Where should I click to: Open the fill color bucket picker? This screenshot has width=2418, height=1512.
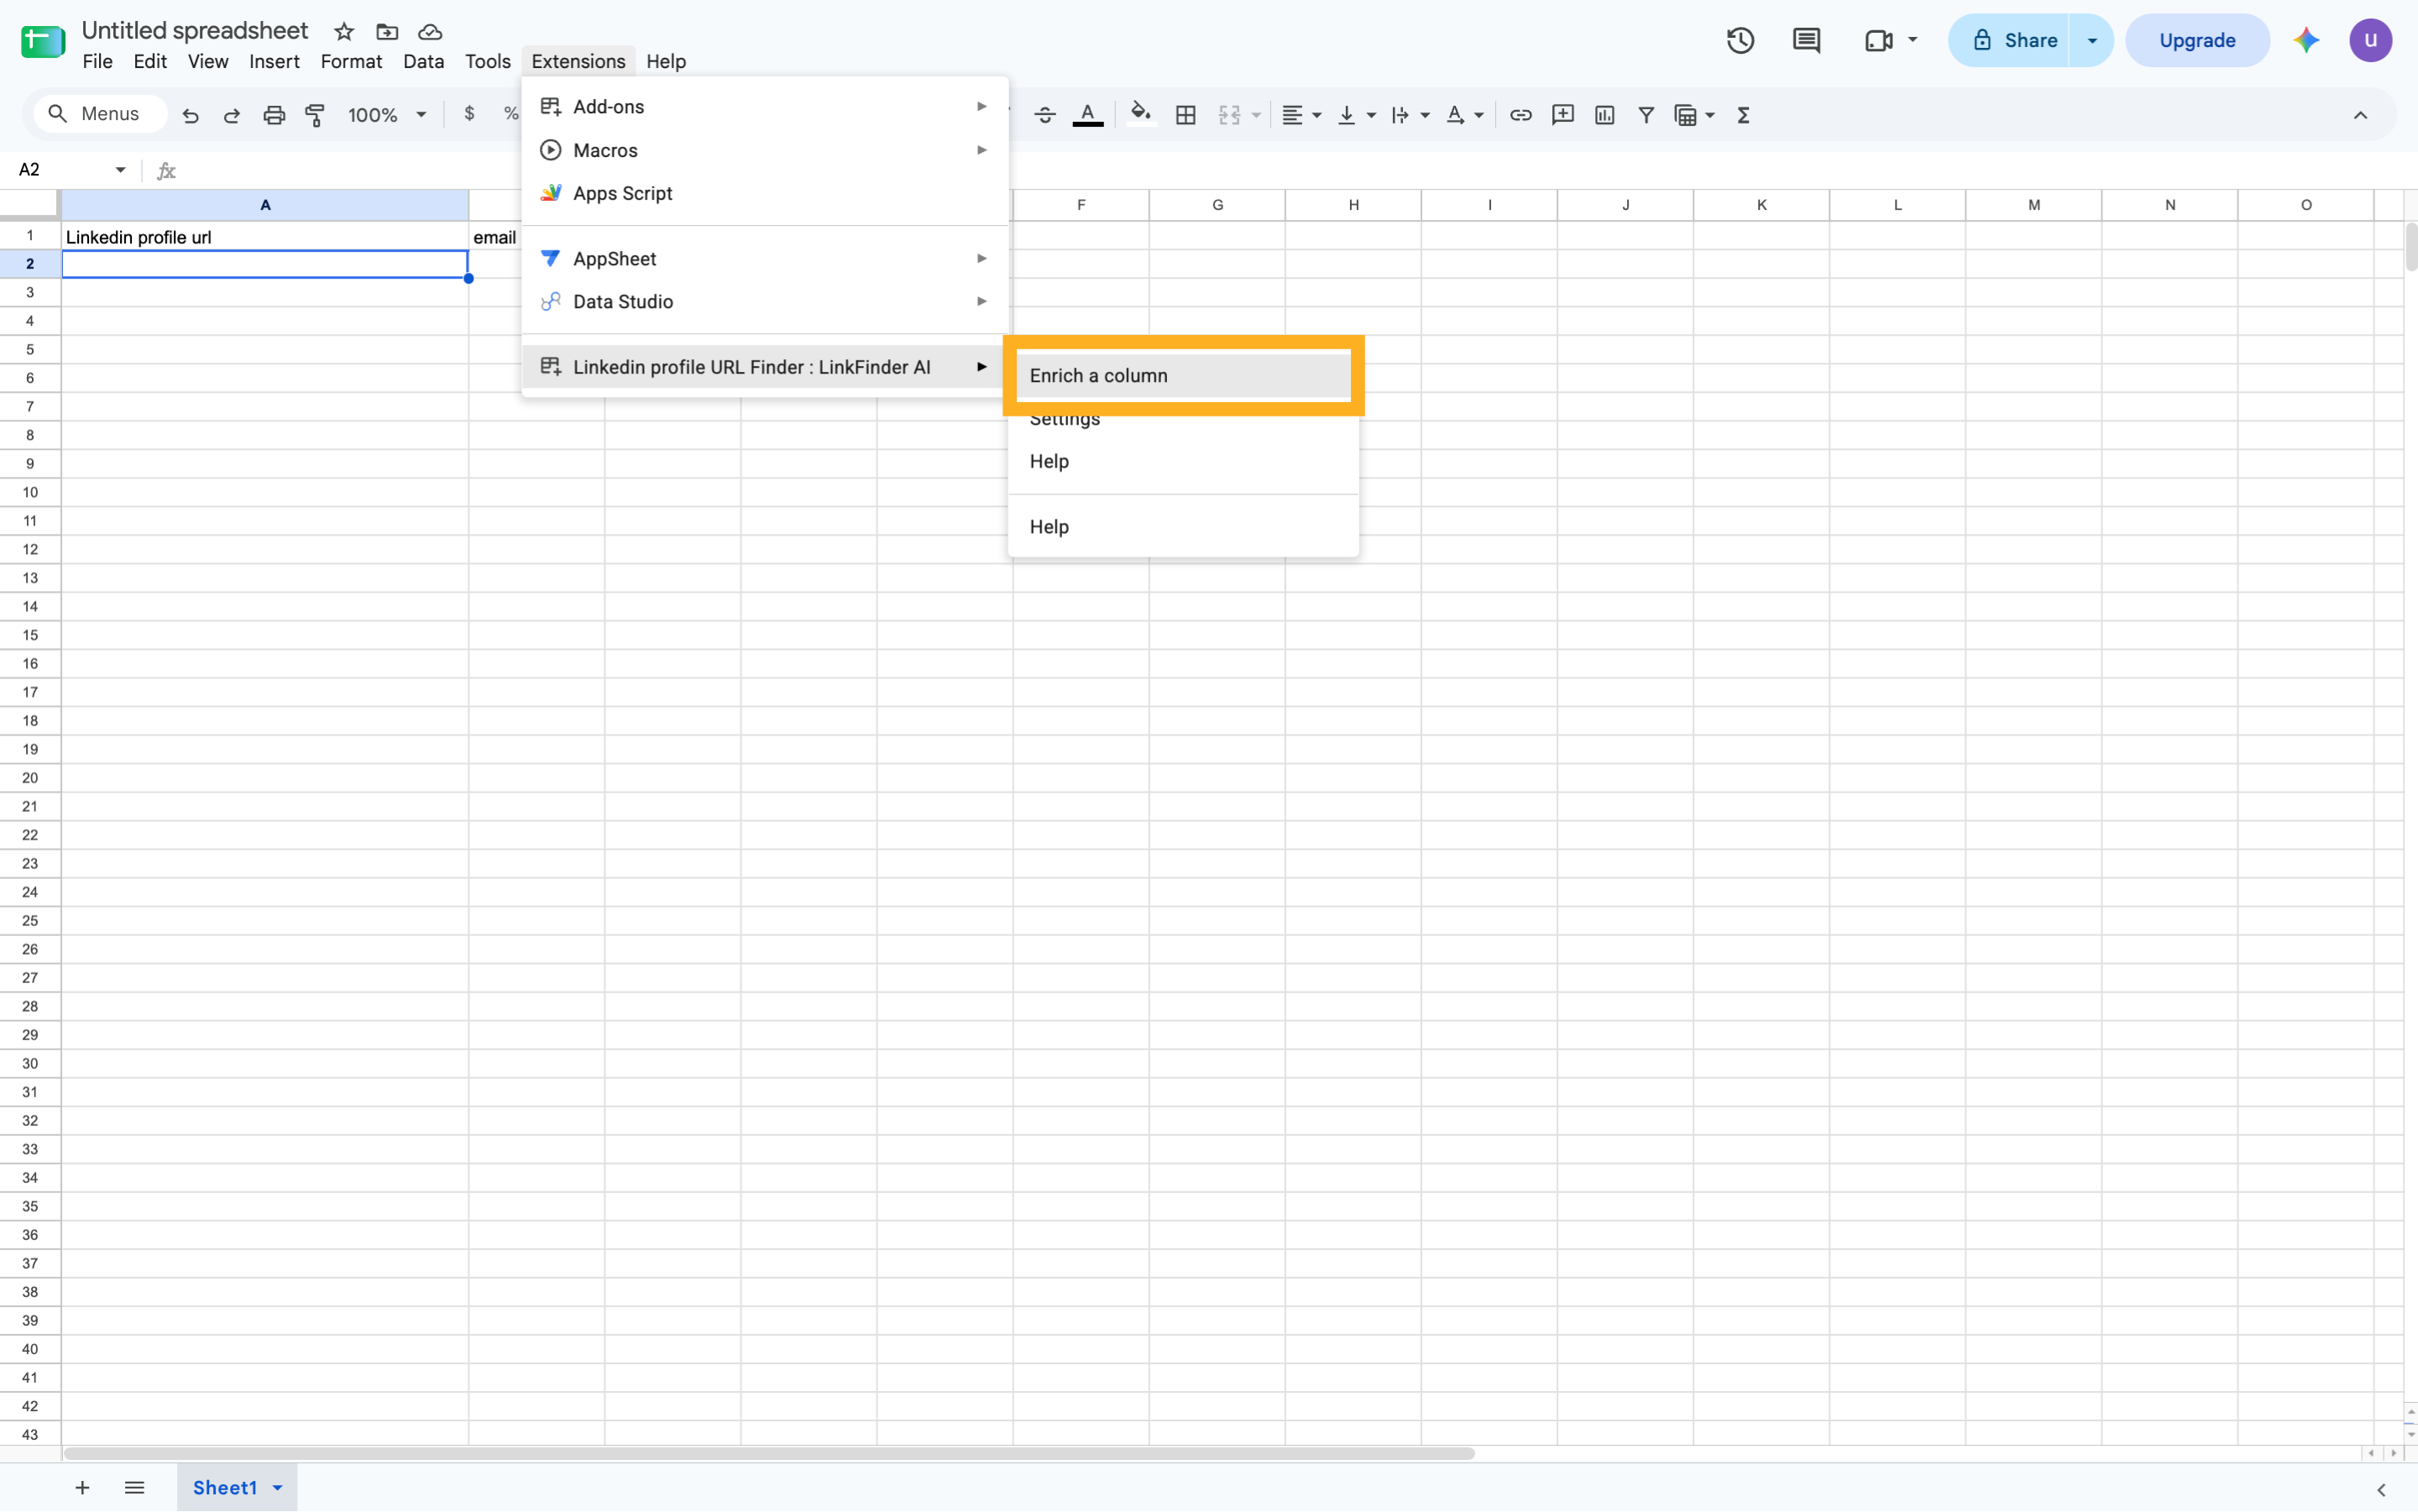coord(1141,115)
